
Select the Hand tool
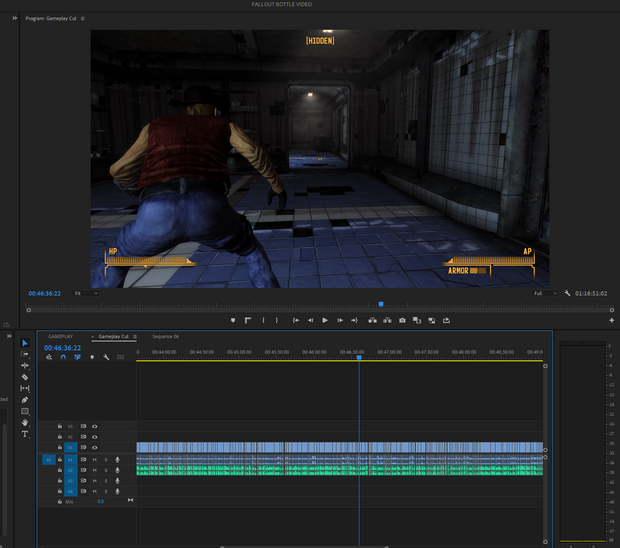pyautogui.click(x=25, y=423)
